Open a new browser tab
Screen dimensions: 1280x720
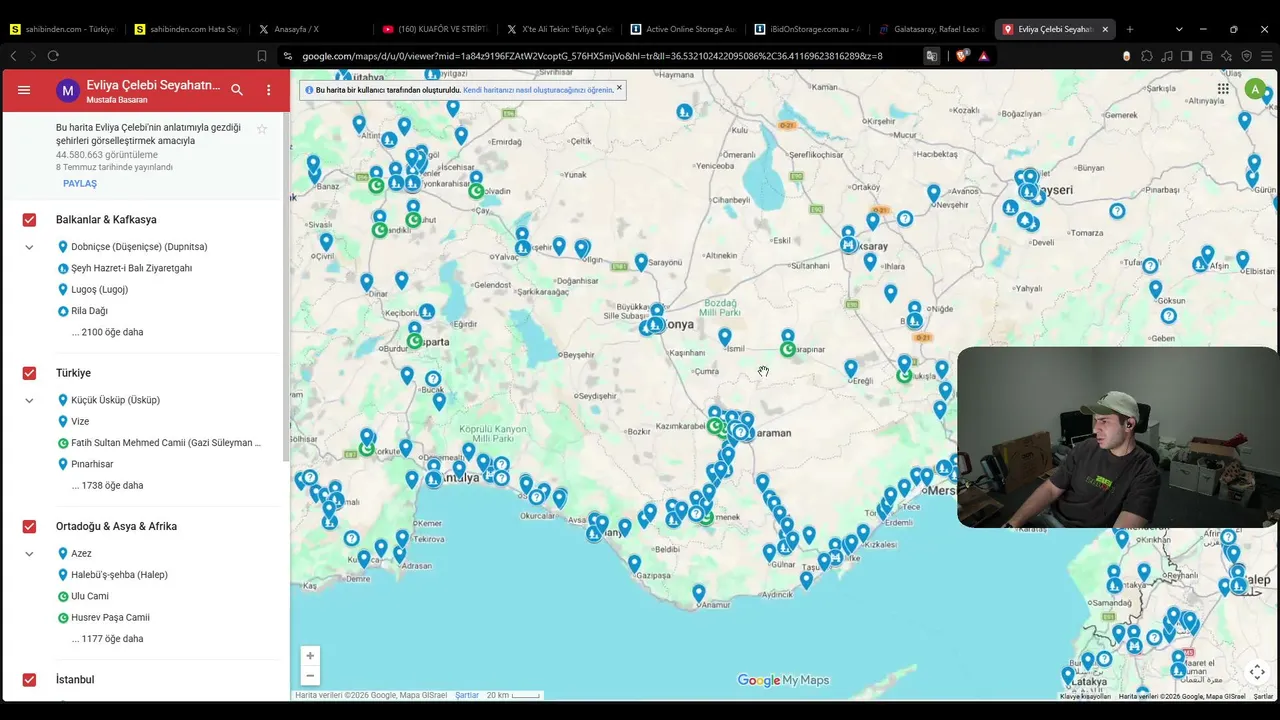1130,29
